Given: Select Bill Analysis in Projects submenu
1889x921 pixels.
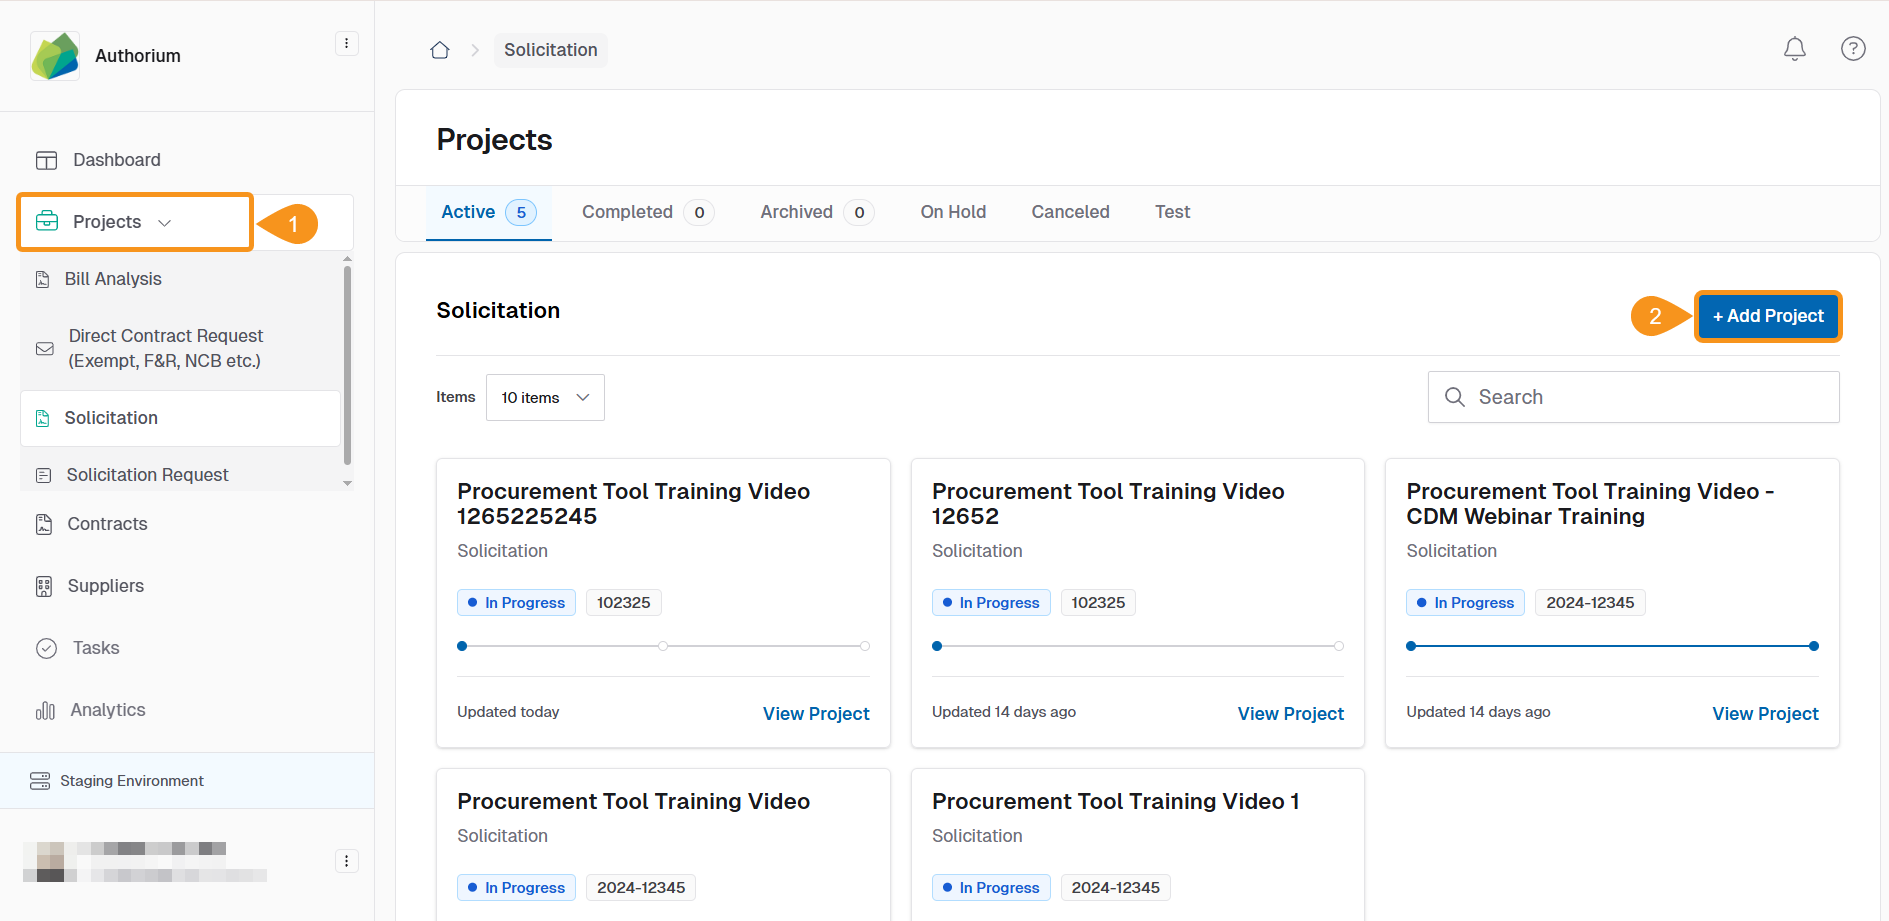Looking at the screenshot, I should pos(113,279).
